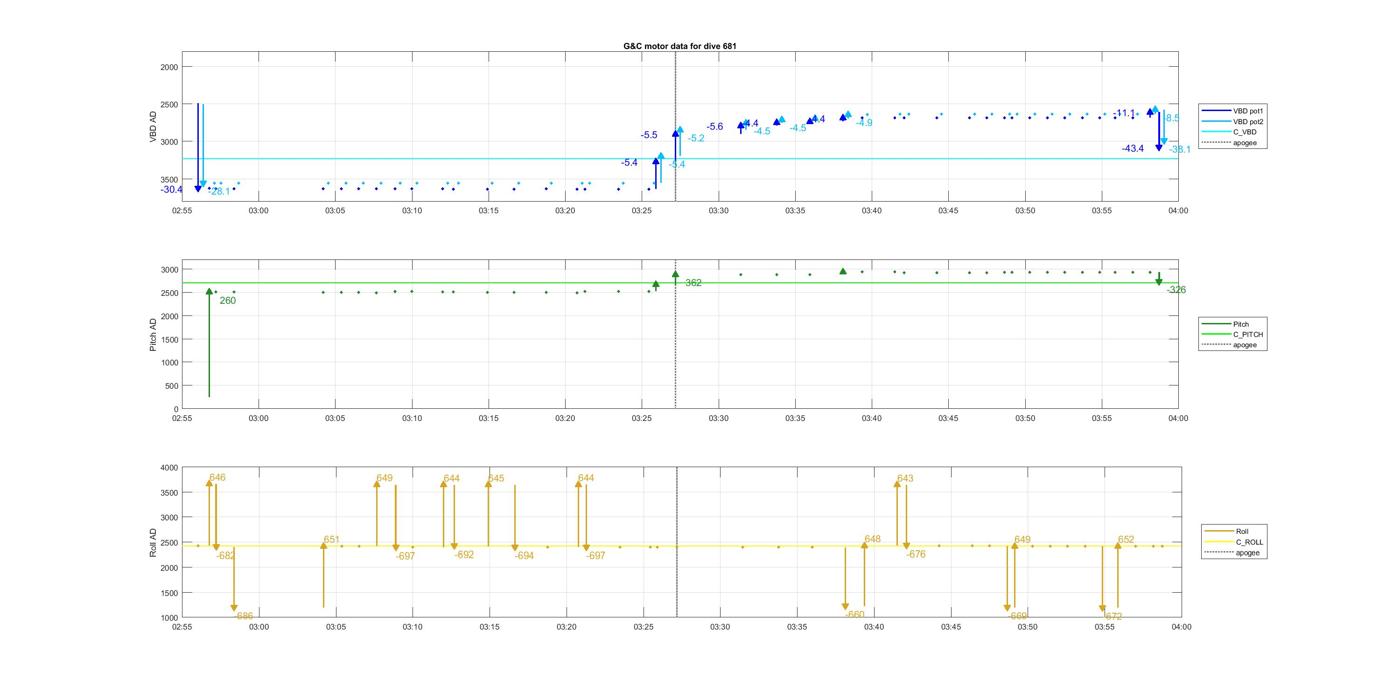Click the "646" roll data label

point(217,478)
